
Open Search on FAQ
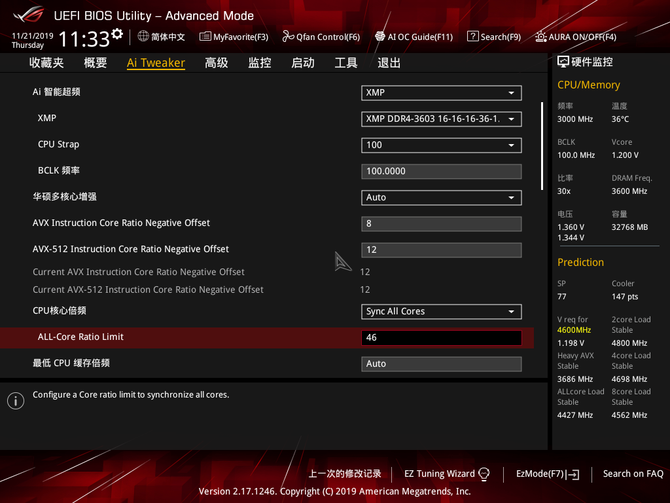click(x=633, y=474)
